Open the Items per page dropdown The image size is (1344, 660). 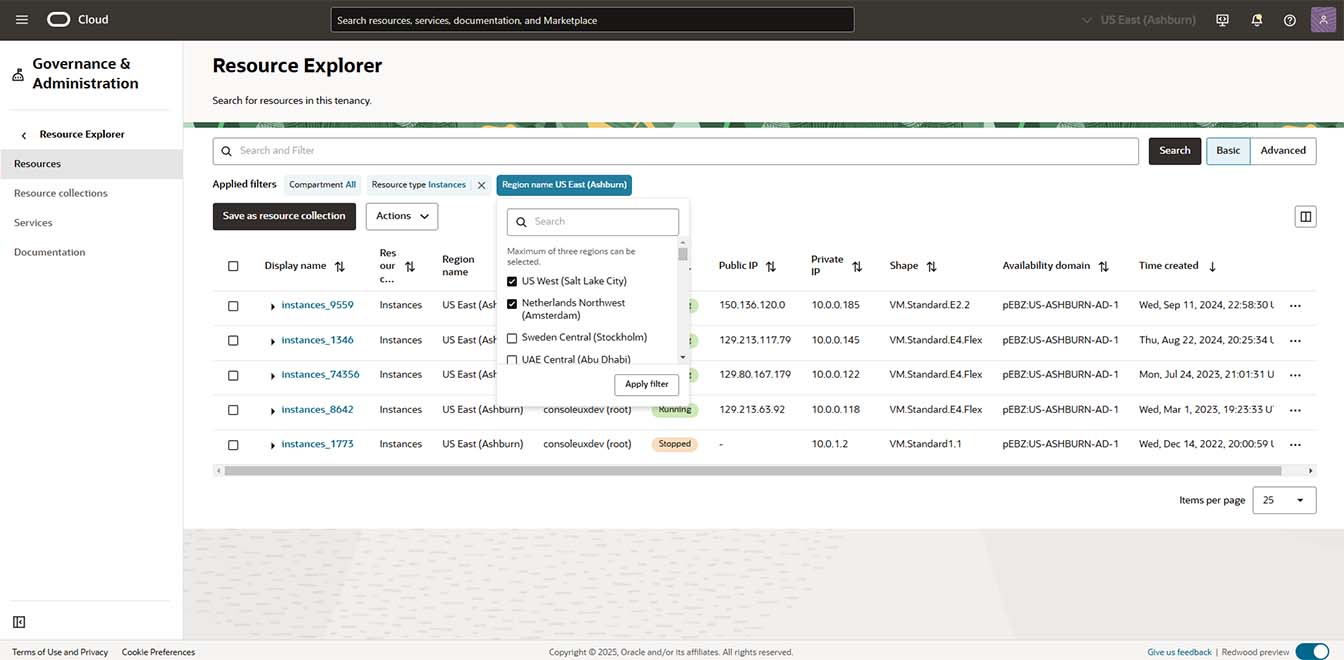1284,500
